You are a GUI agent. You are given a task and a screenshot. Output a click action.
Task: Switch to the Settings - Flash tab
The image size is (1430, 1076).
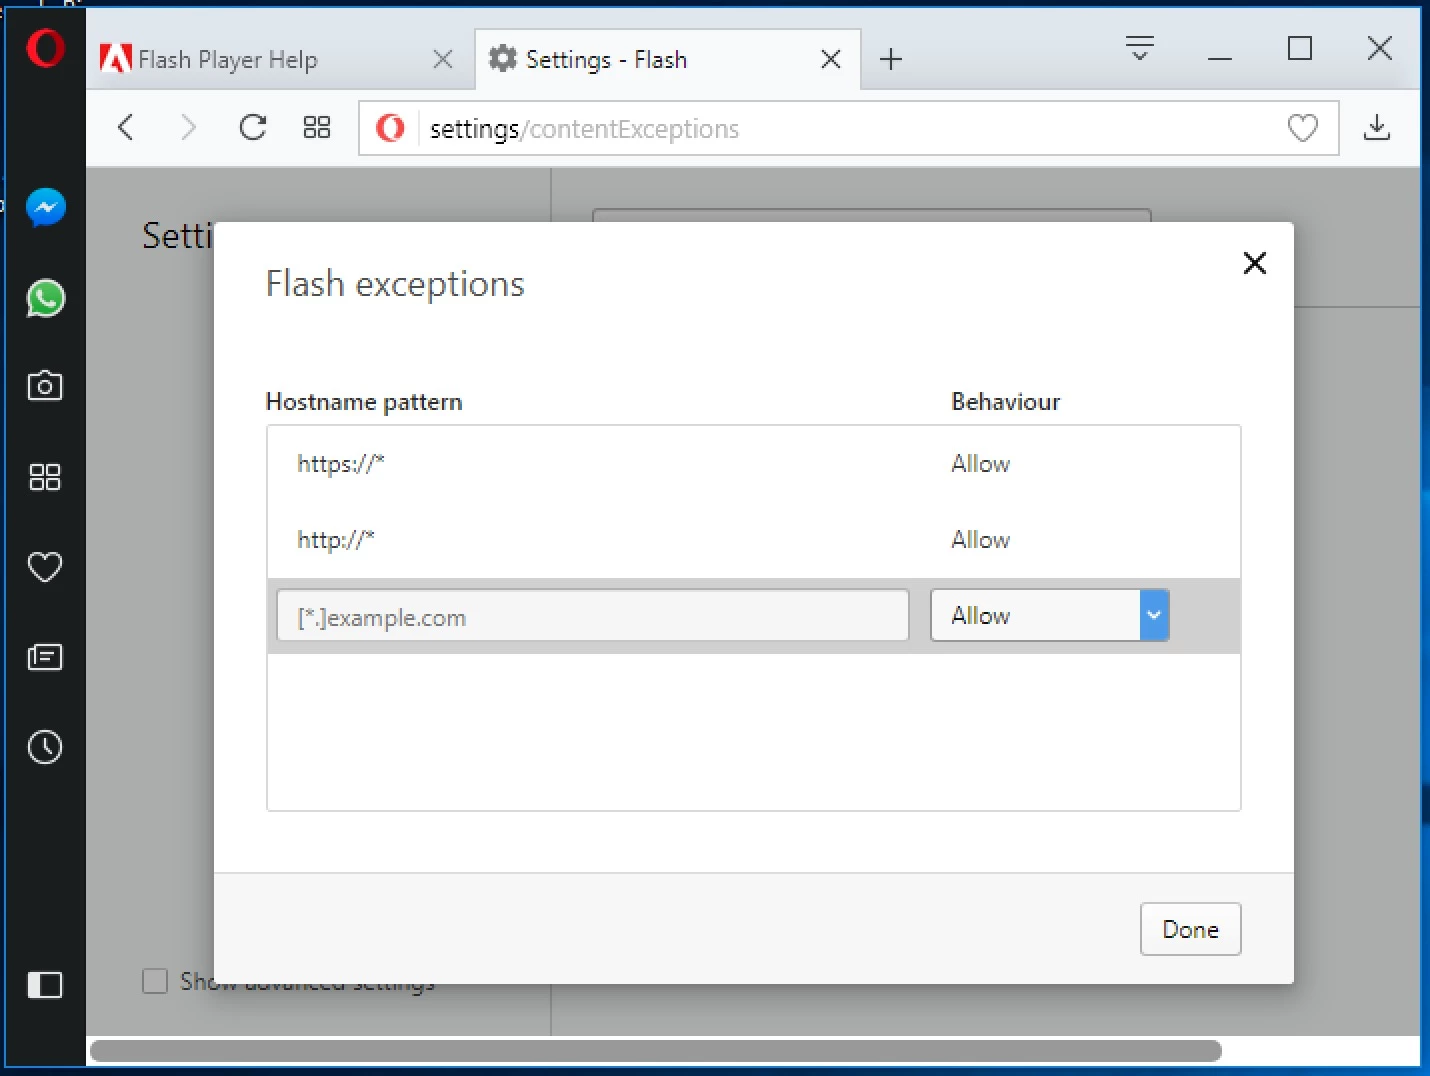667,59
